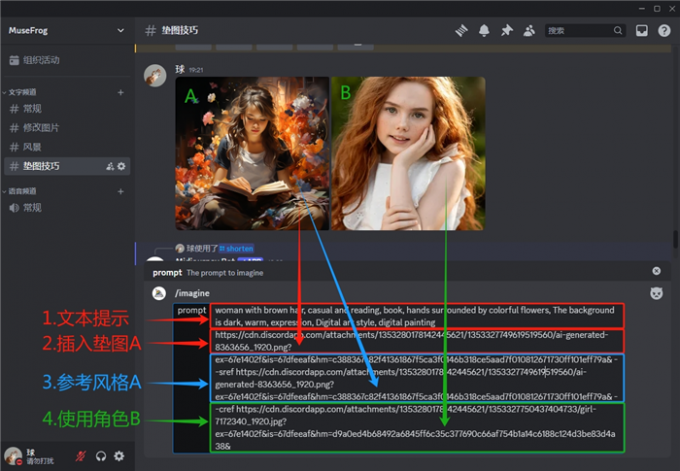Open the 修改图片 channel

tap(67, 128)
